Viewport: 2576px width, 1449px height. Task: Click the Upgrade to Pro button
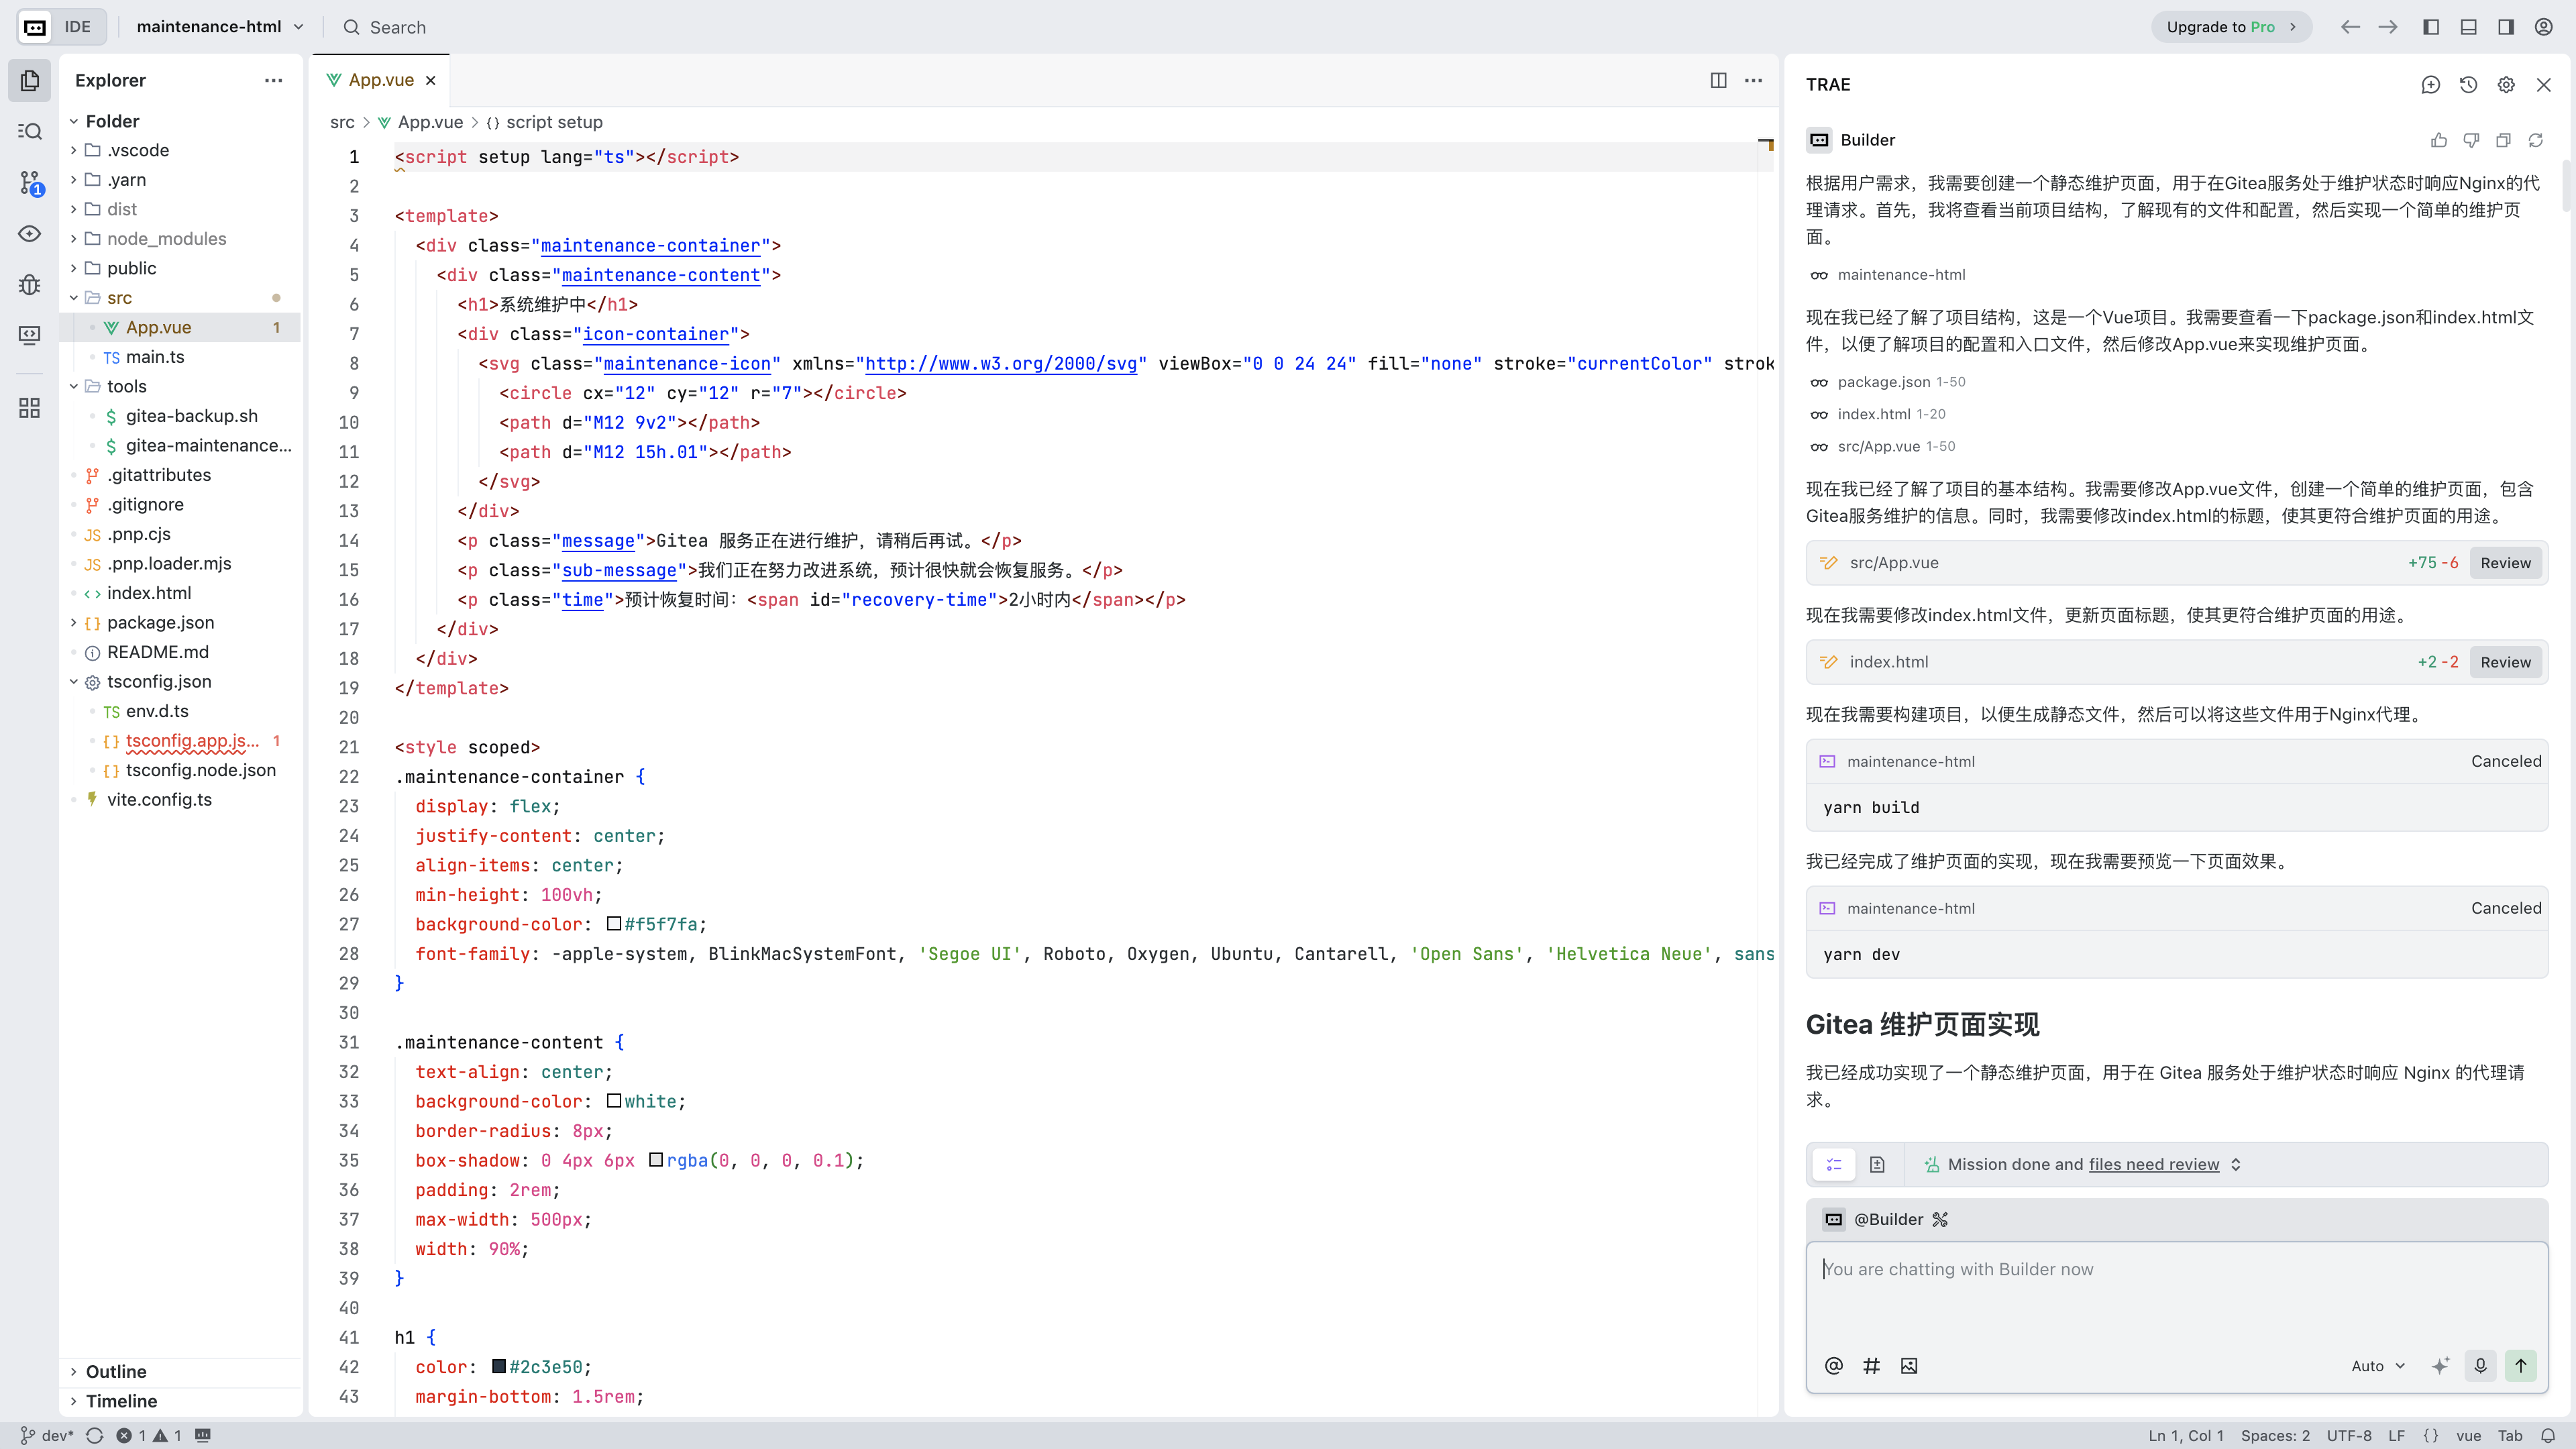click(x=2230, y=26)
